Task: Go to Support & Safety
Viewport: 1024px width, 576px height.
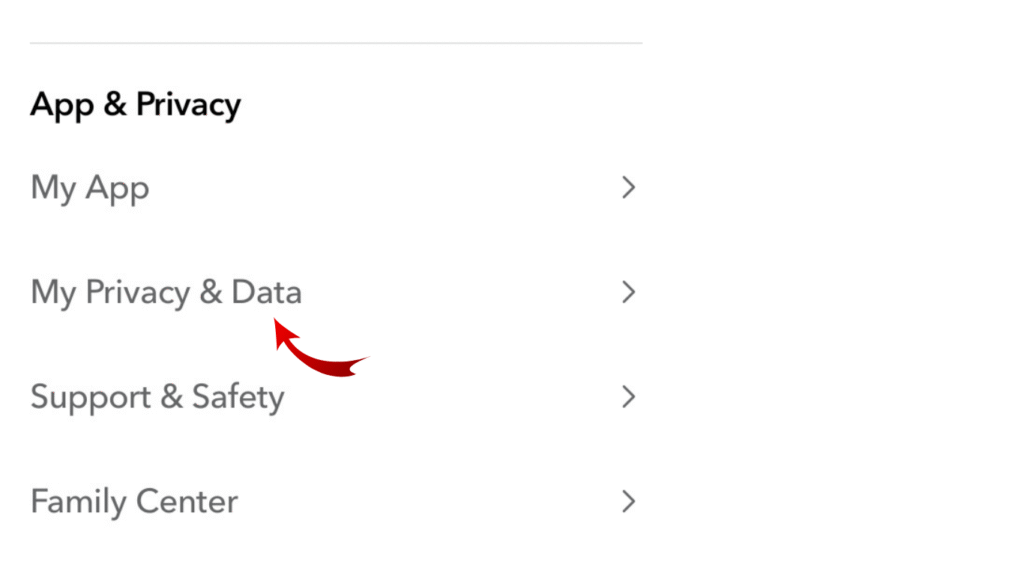Action: tap(157, 397)
